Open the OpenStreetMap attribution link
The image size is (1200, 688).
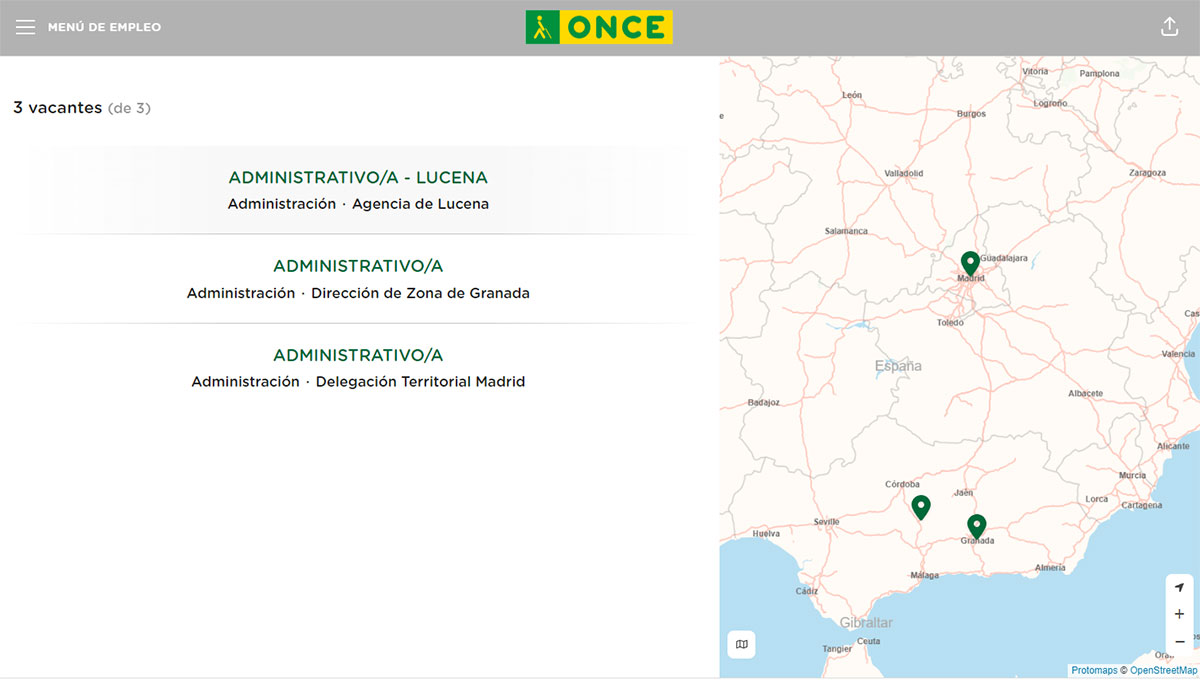(1163, 671)
